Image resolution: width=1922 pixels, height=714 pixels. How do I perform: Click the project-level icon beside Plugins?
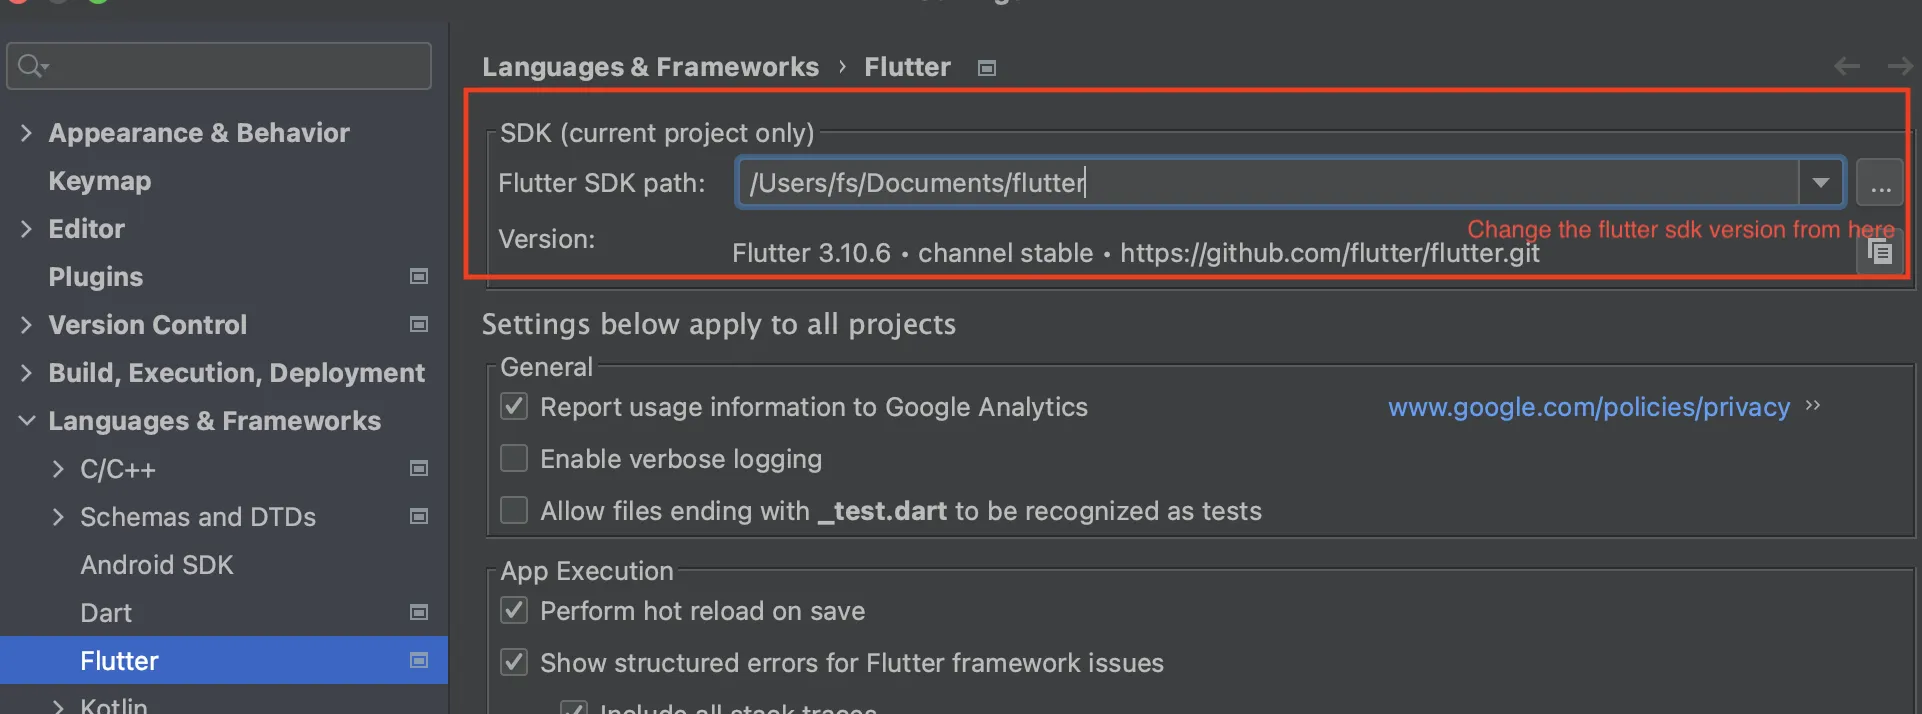(x=419, y=276)
